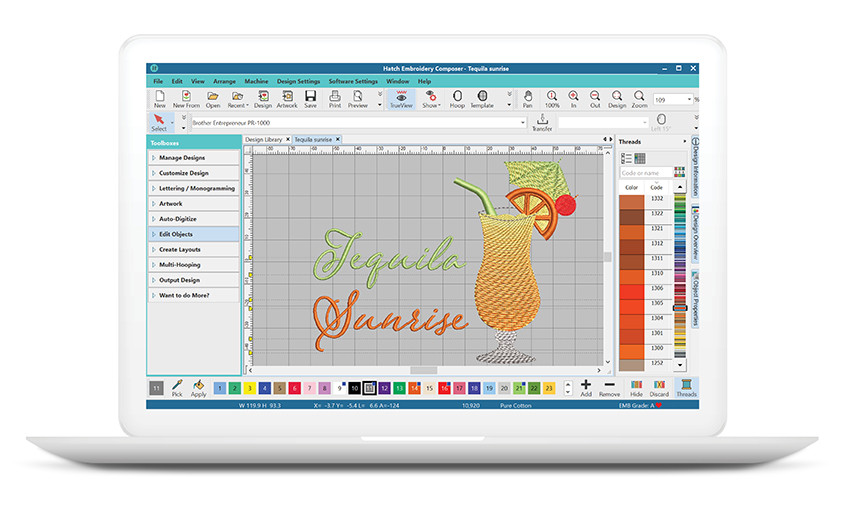The height and width of the screenshot is (506, 844).
Task: Select thread color 1305 swatch
Action: click(x=631, y=303)
